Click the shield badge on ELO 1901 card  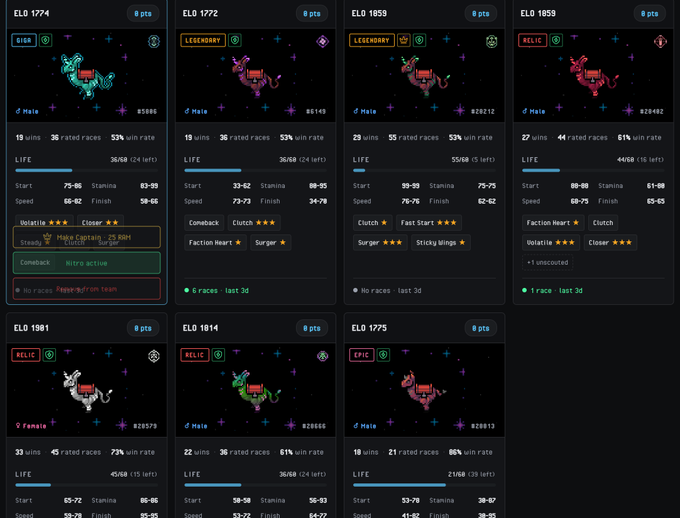coord(49,355)
